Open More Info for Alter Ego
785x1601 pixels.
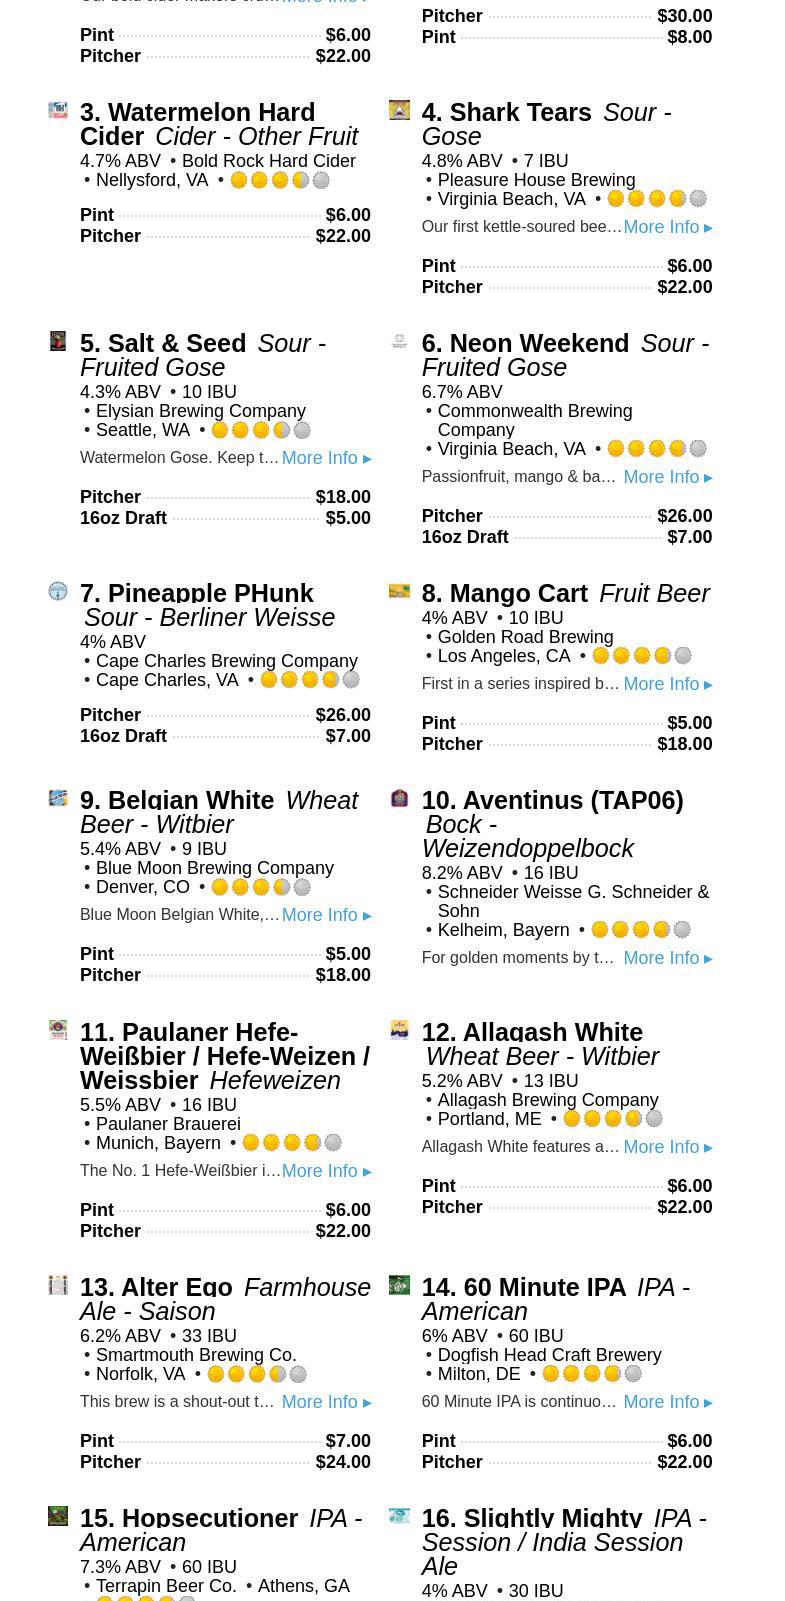[x=326, y=1402]
